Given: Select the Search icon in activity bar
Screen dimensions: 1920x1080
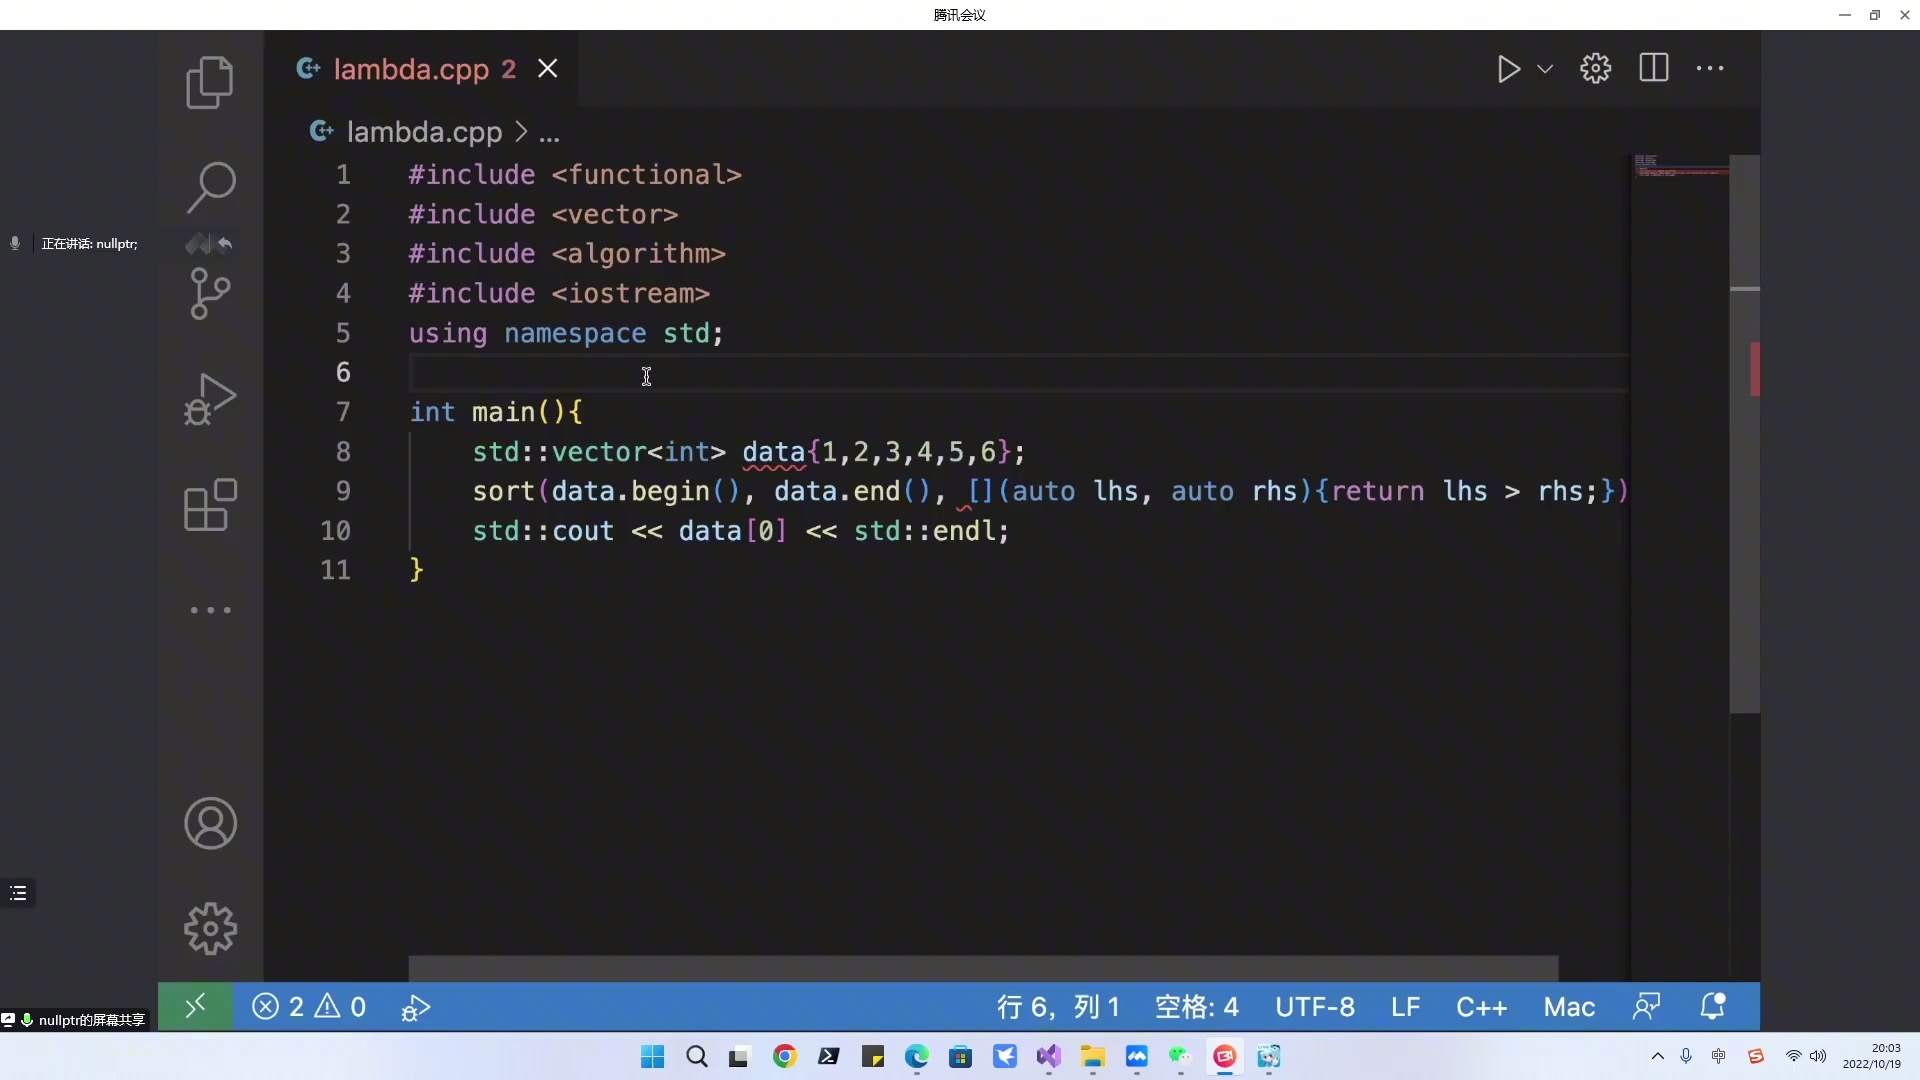Looking at the screenshot, I should [x=209, y=187].
